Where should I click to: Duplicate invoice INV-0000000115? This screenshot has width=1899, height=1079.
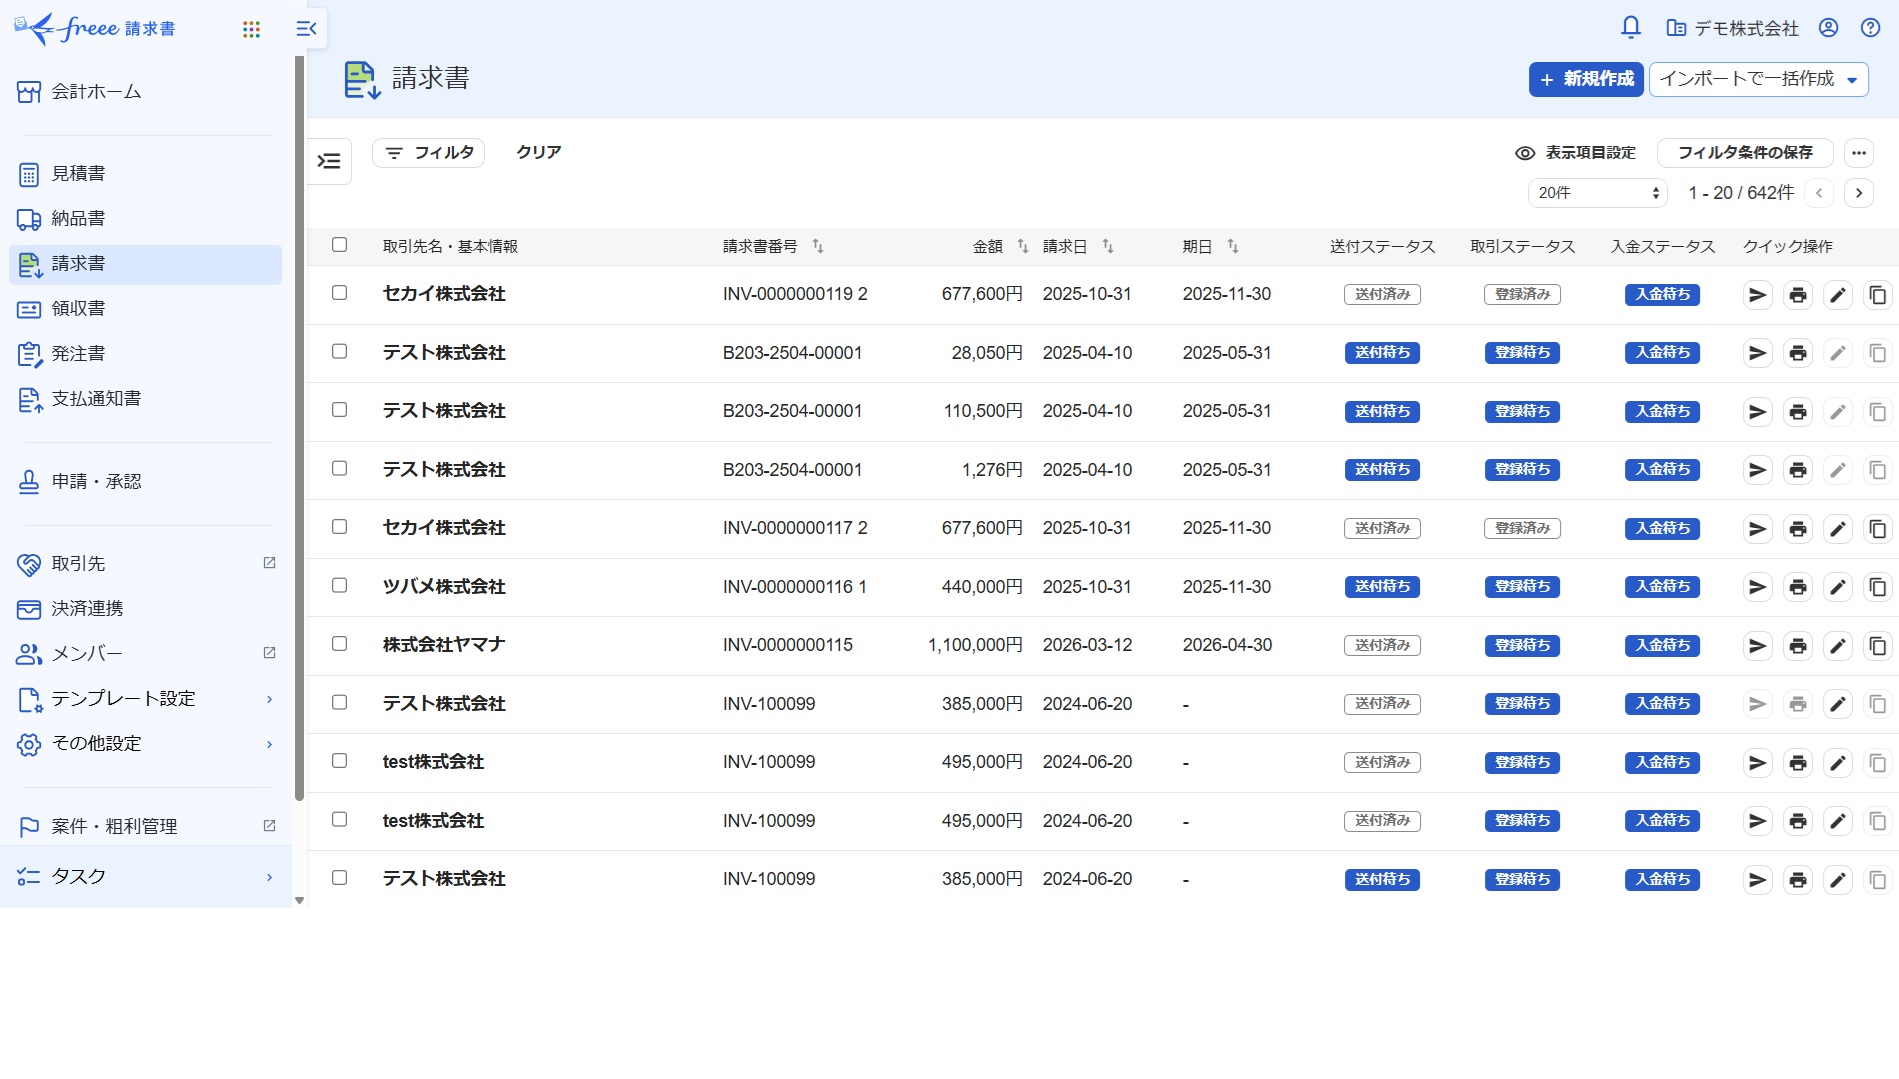[1878, 645]
